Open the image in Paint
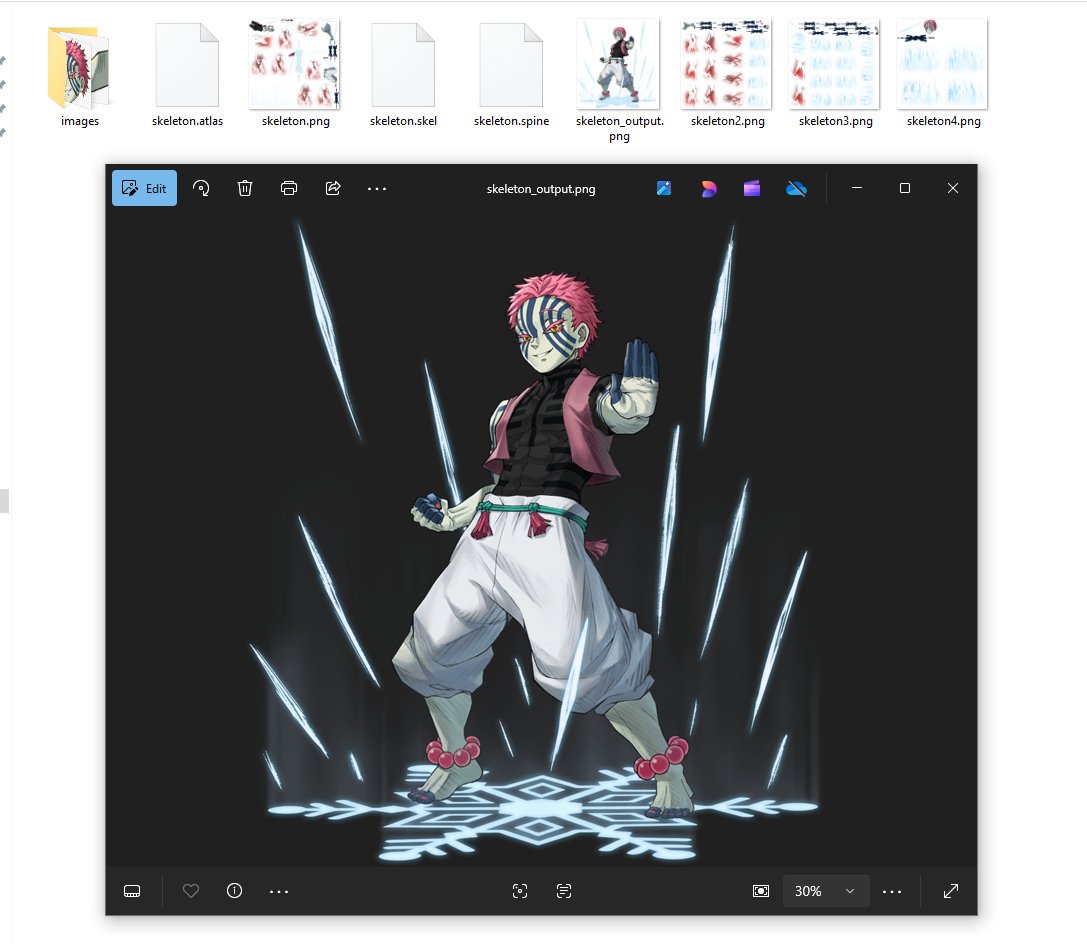The image size is (1087, 944). point(664,188)
